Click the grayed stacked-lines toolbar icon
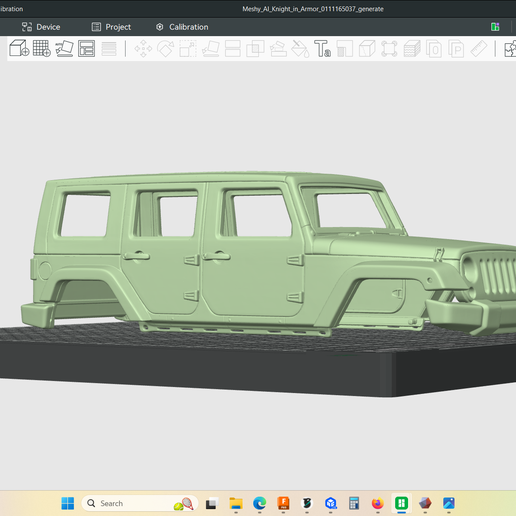 tap(109, 49)
